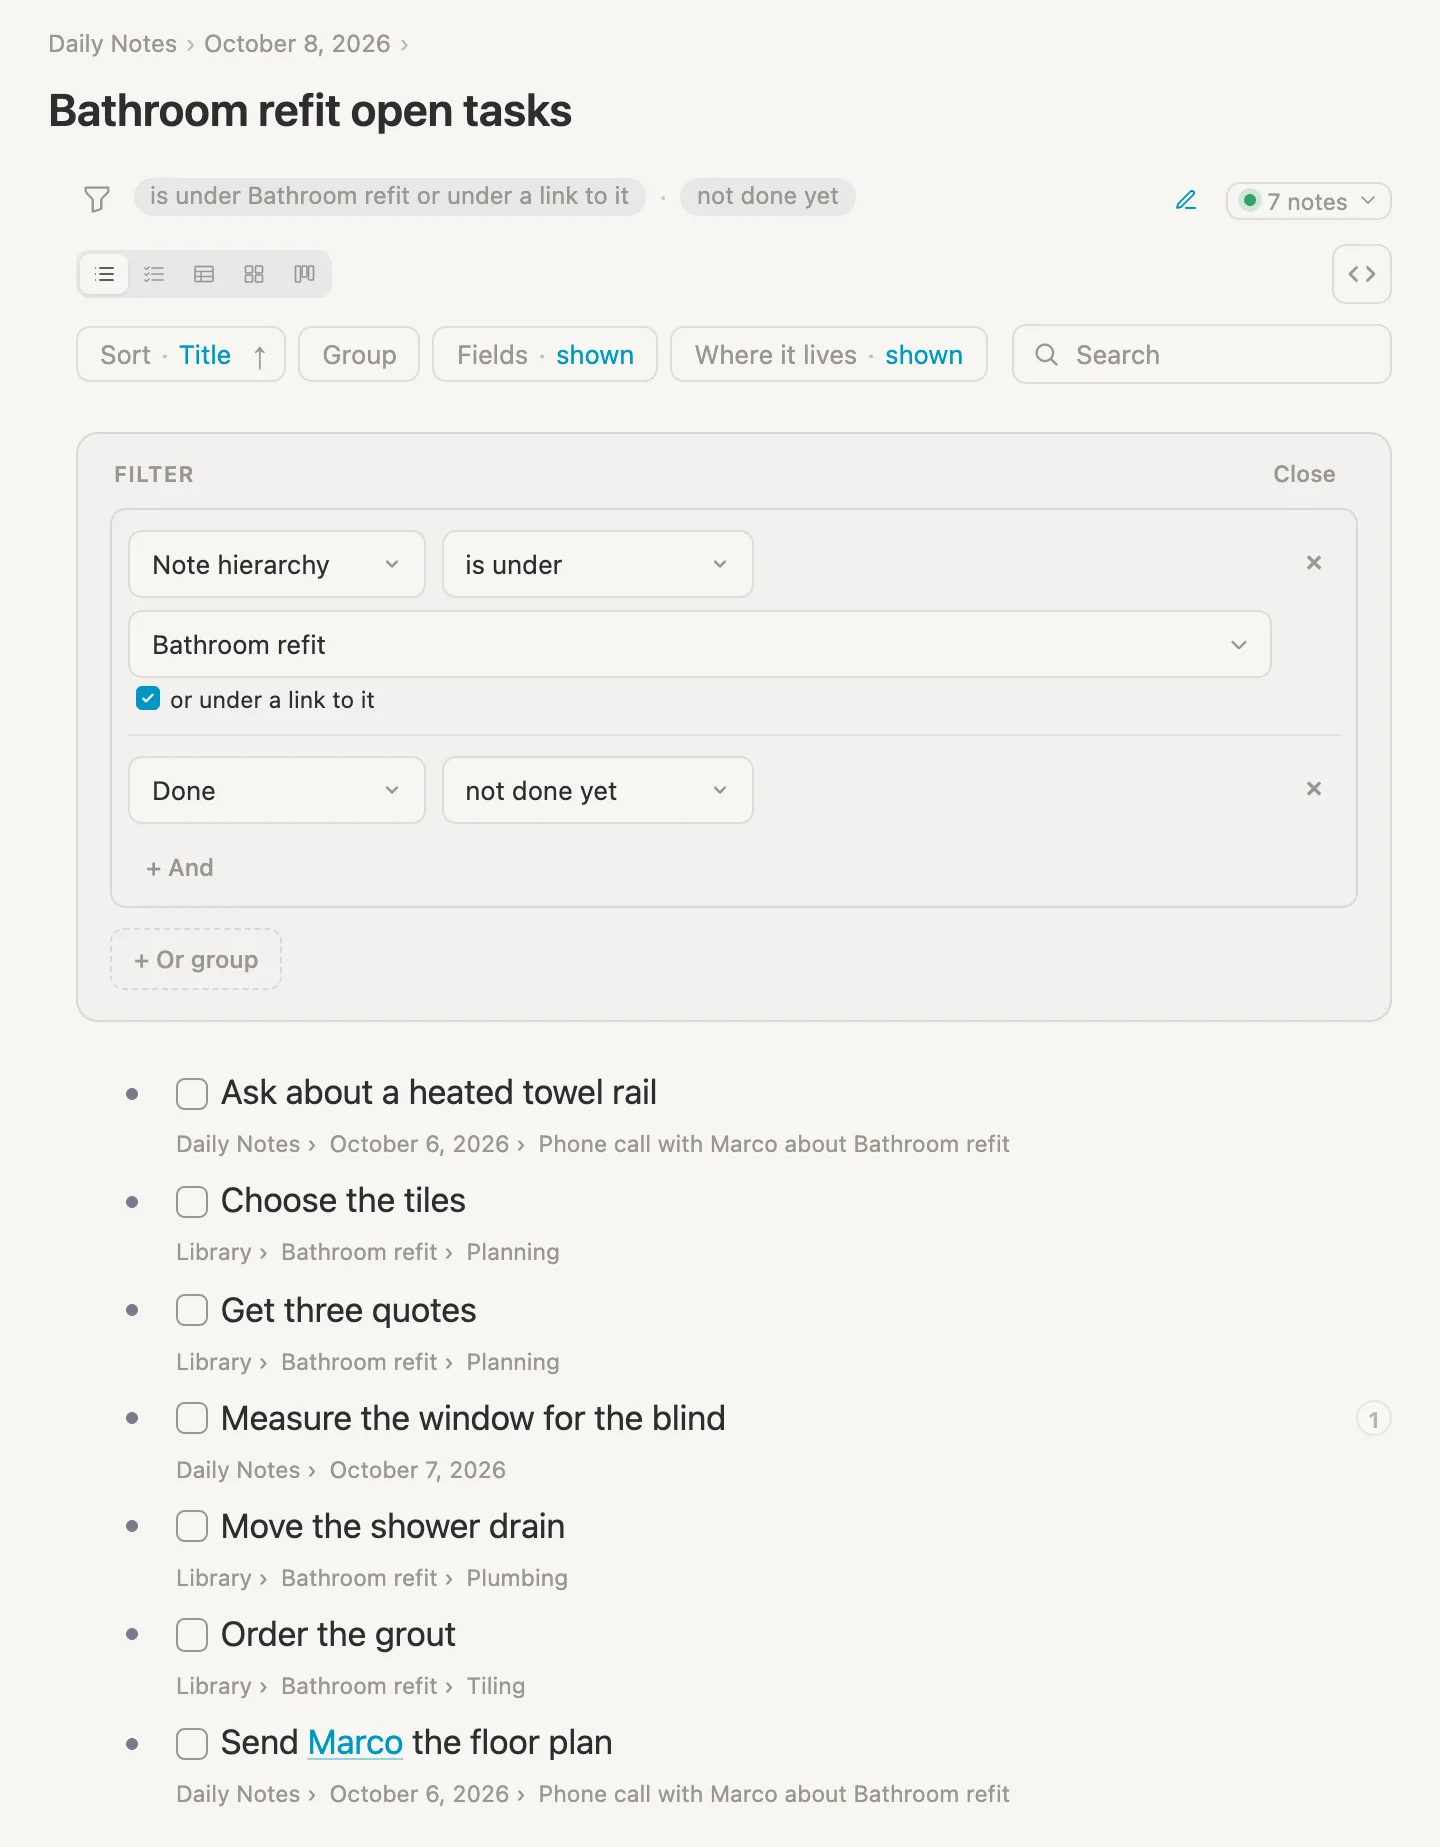
Task: Open the code view brackets icon
Action: pos(1361,274)
